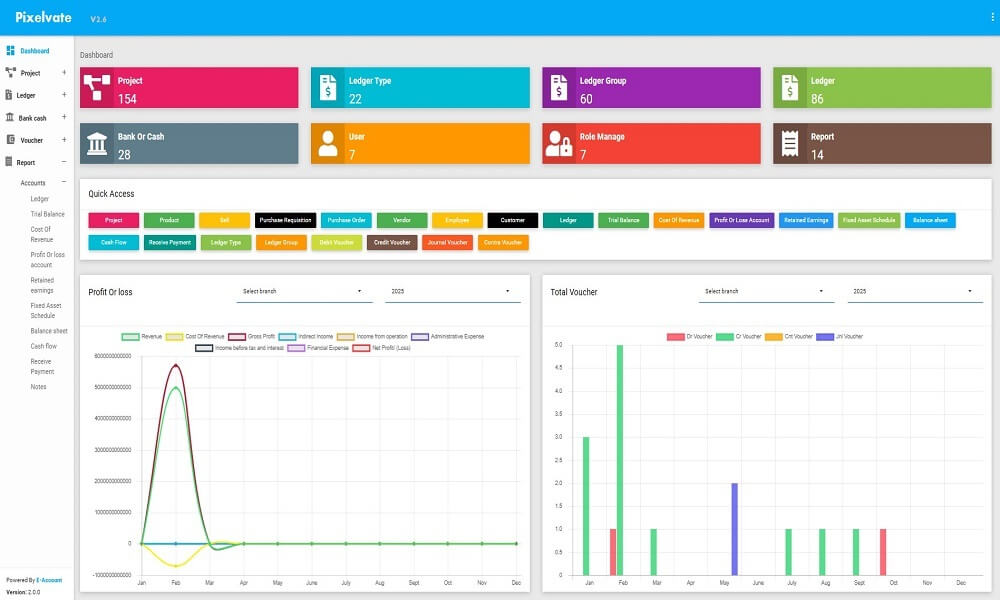Click the Dashboard breadcrumb label
The height and width of the screenshot is (600, 1000).
click(x=97, y=54)
